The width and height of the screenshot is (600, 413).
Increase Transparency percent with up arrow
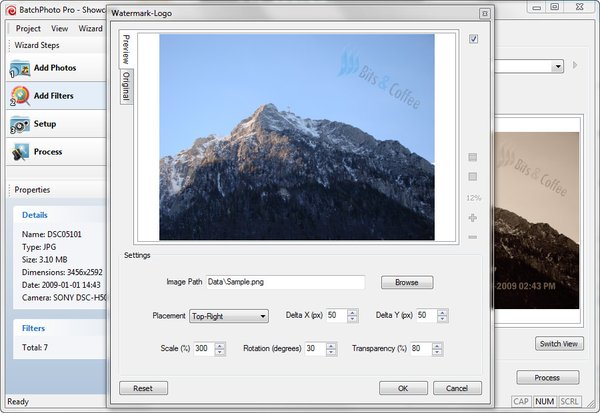pos(437,346)
